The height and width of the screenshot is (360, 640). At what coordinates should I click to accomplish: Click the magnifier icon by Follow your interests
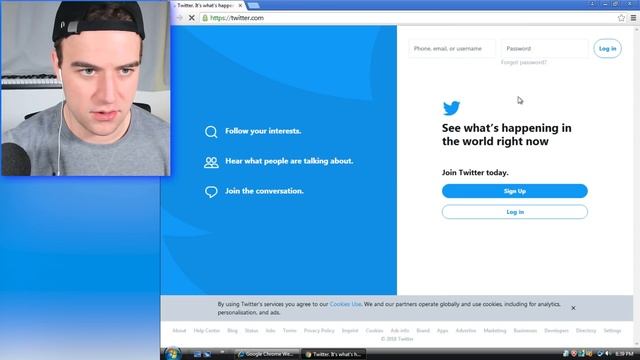coord(211,131)
